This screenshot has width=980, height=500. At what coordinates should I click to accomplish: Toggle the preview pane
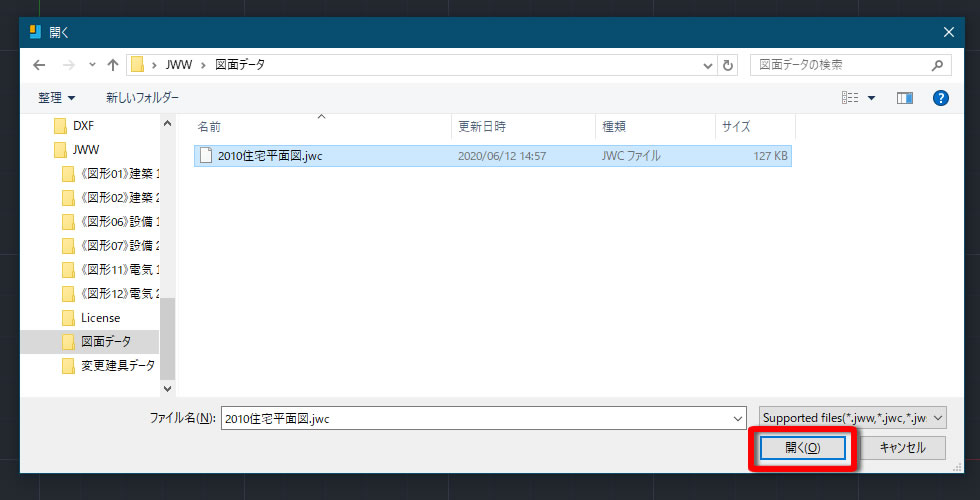point(904,98)
